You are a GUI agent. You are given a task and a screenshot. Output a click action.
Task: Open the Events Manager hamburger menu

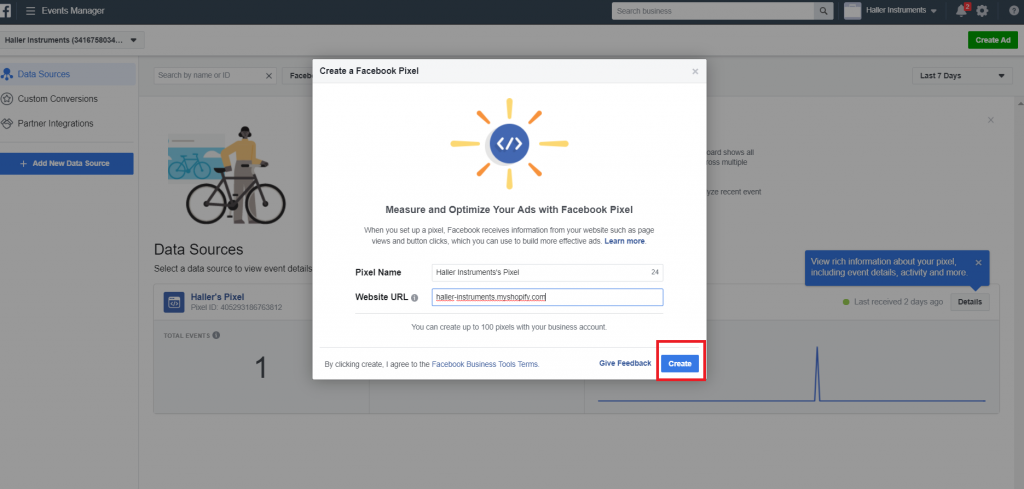point(30,11)
